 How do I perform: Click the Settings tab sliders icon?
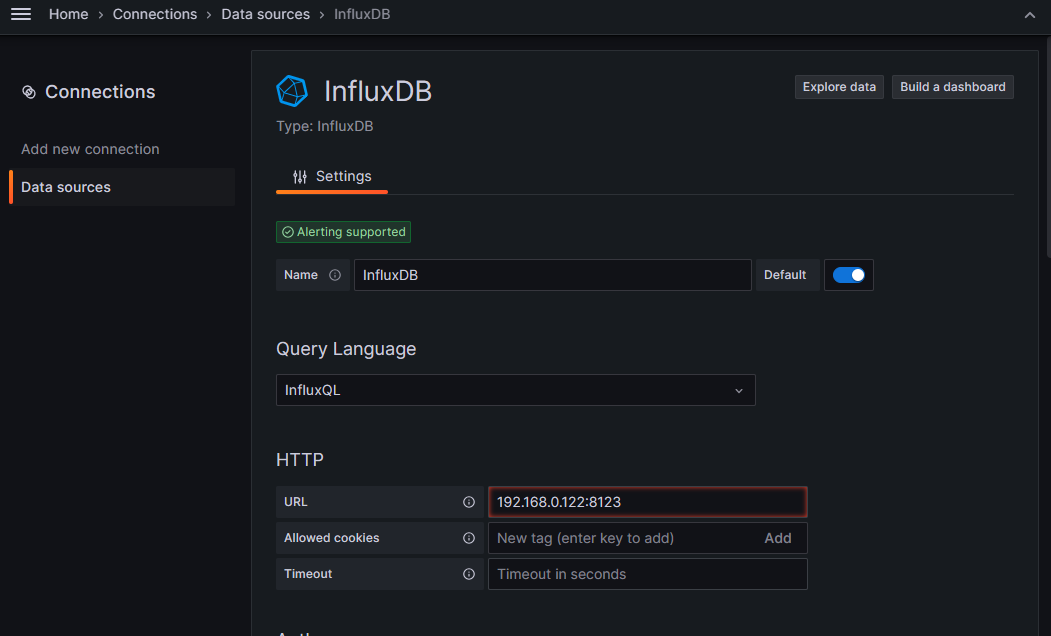click(x=300, y=176)
